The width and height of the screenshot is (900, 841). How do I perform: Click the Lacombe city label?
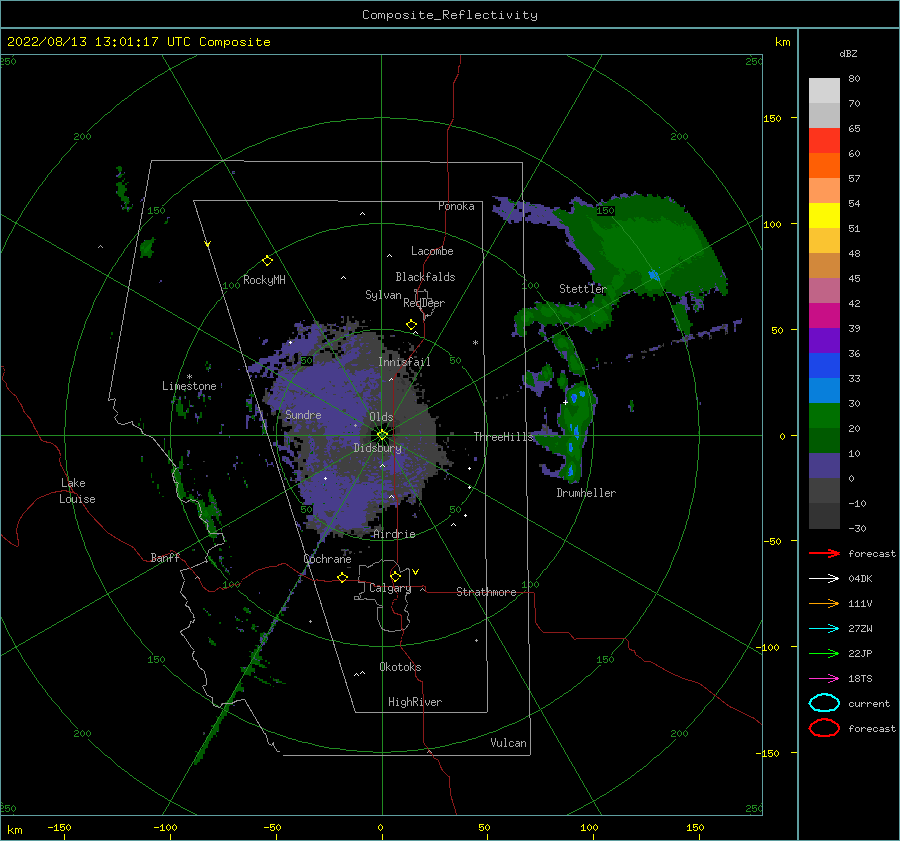[432, 251]
